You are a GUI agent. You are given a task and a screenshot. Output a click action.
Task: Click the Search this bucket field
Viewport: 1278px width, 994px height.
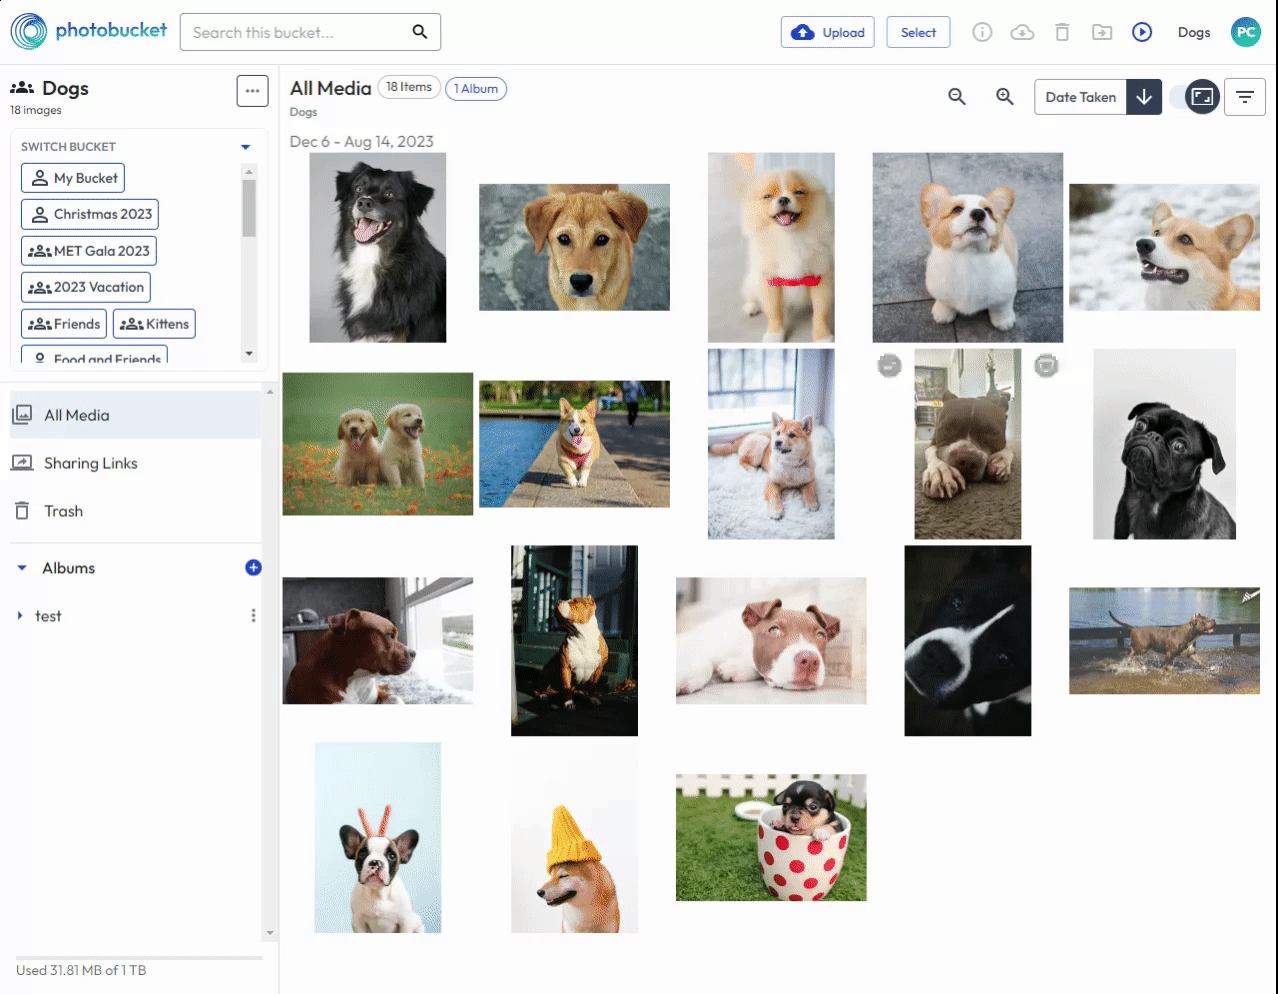[x=310, y=32]
